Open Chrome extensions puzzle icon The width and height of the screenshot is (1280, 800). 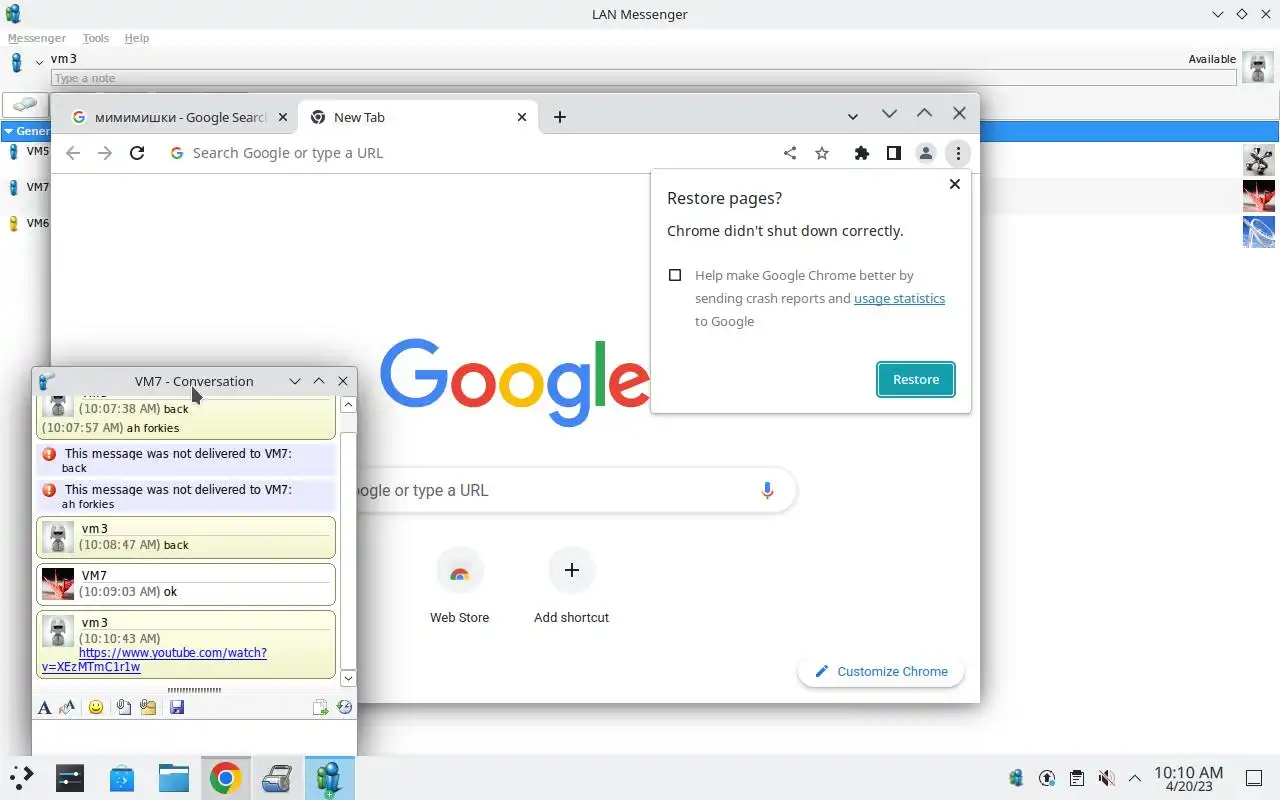(861, 153)
